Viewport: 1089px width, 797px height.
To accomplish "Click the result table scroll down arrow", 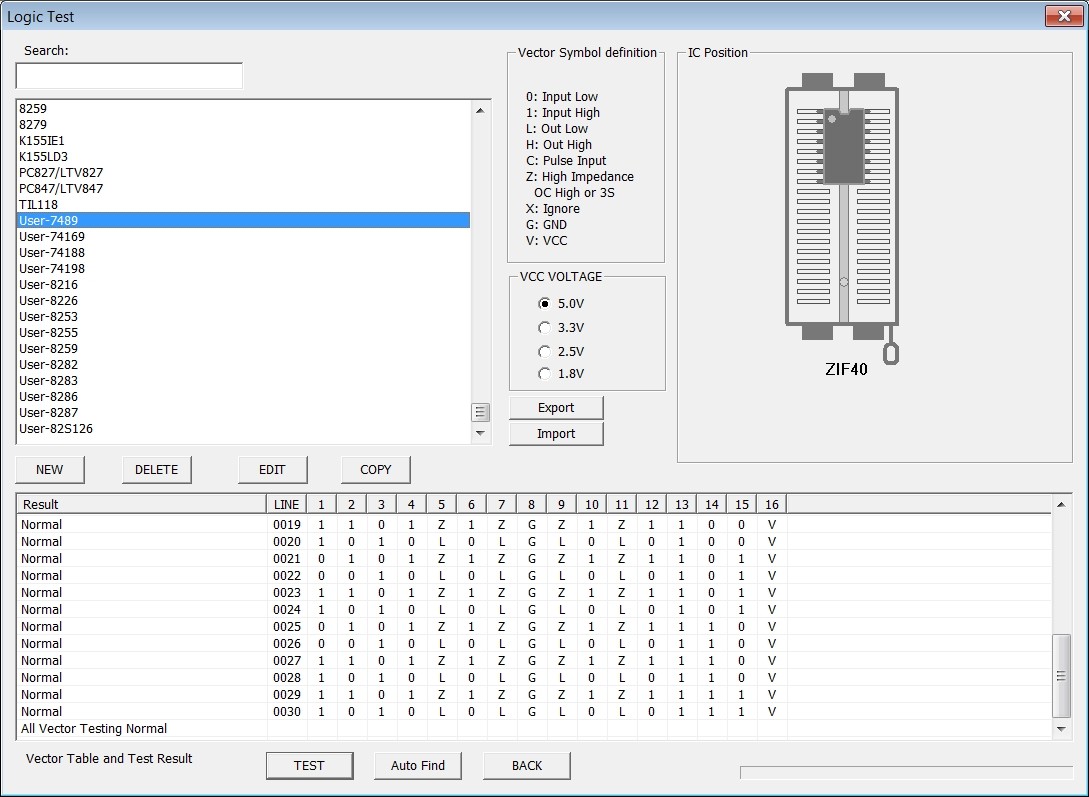I will [x=1061, y=728].
